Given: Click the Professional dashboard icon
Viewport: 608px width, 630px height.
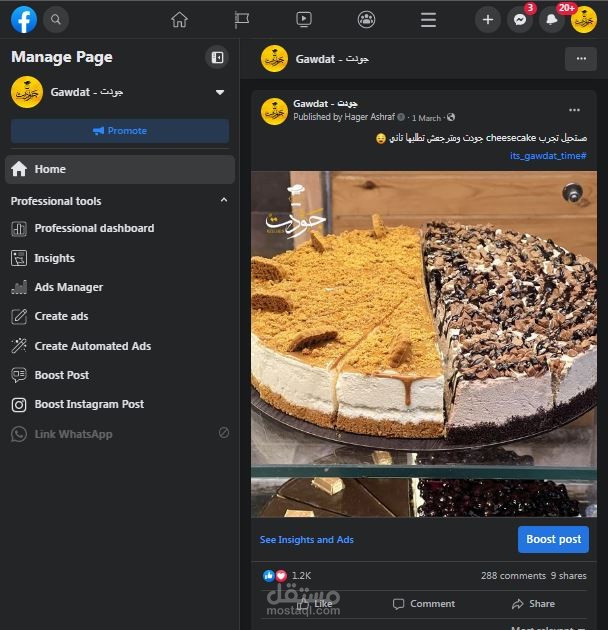Looking at the screenshot, I should coord(19,229).
